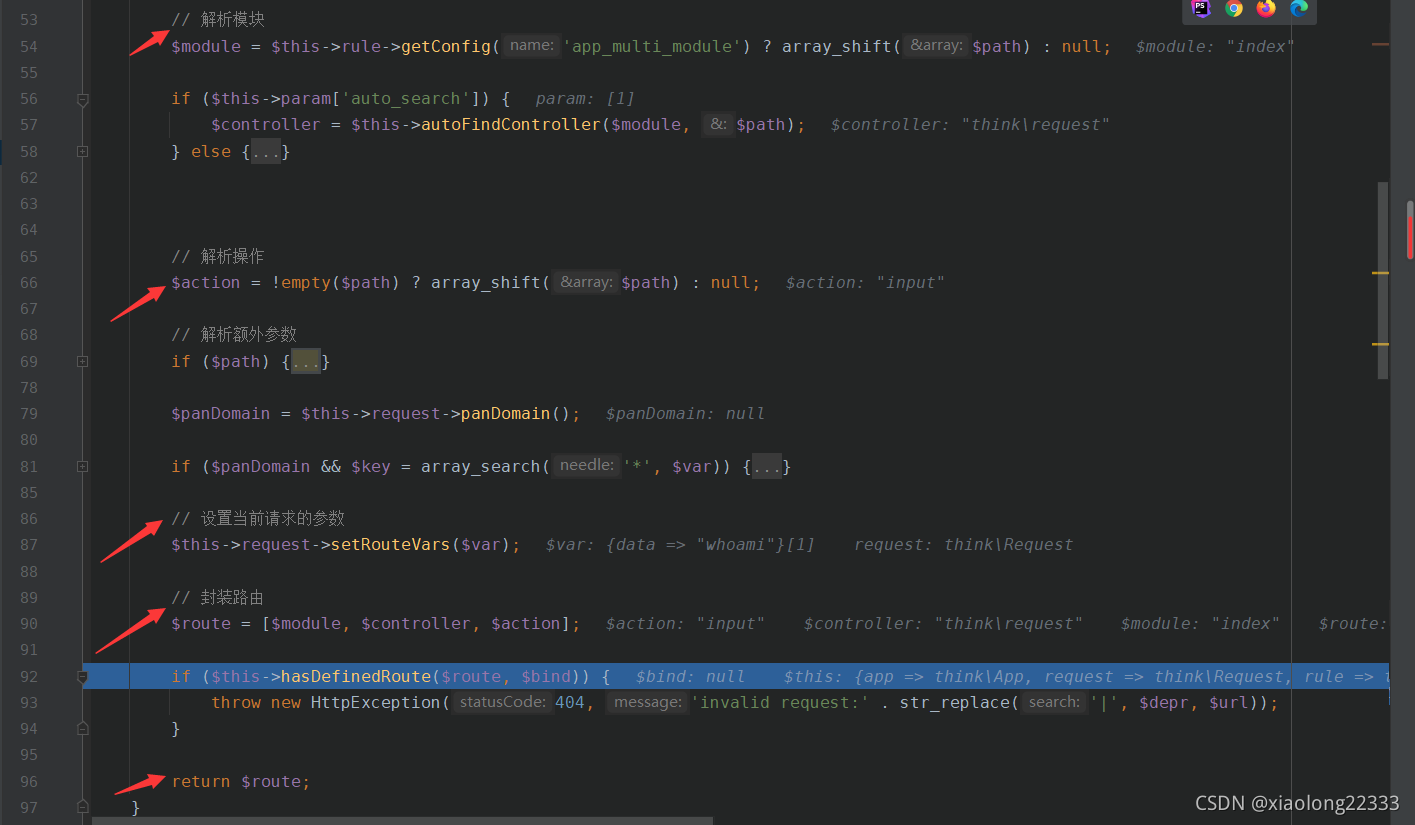Click the '// 设置当前请求的参数' comment
1415x825 pixels.
coord(258,519)
